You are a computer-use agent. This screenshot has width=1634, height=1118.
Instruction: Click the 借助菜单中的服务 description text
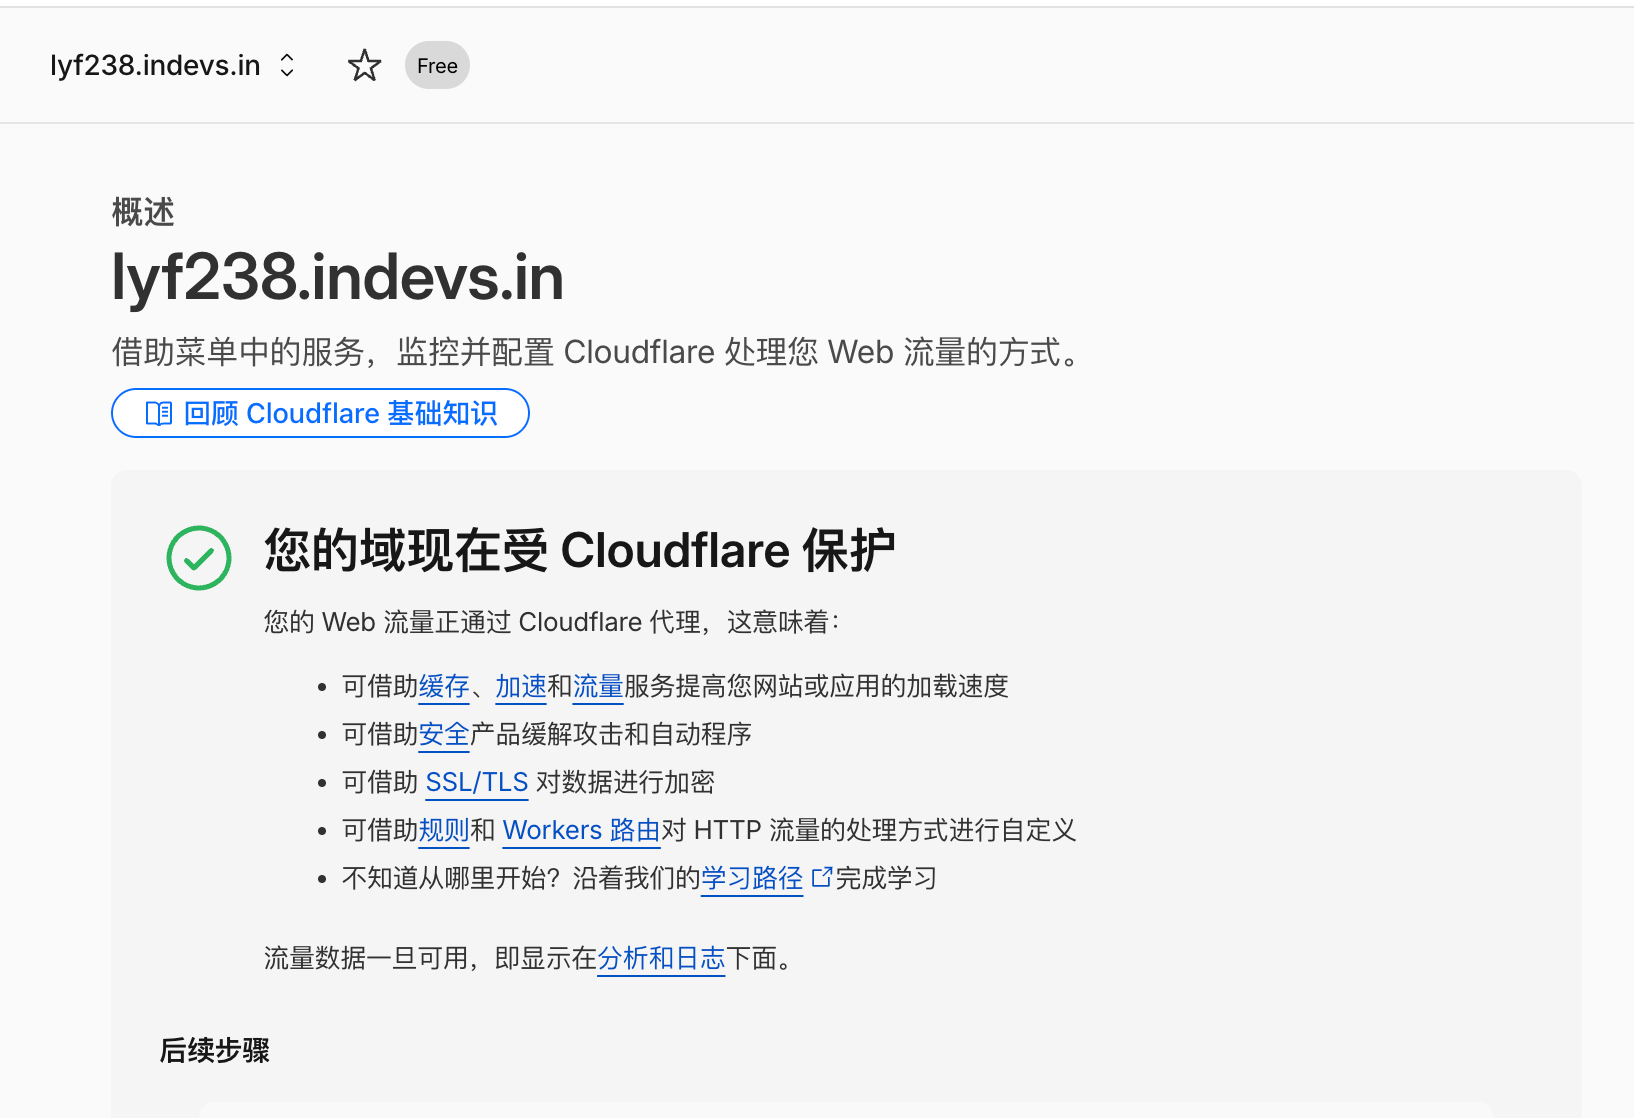[598, 352]
